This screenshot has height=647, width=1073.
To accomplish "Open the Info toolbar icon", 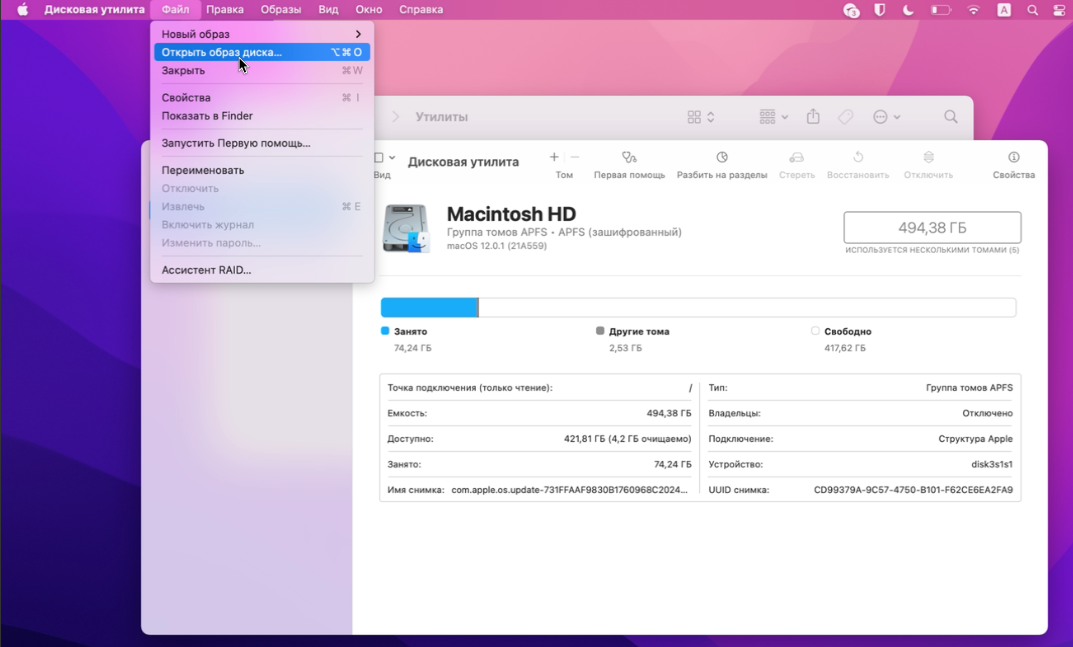I will pyautogui.click(x=1013, y=157).
